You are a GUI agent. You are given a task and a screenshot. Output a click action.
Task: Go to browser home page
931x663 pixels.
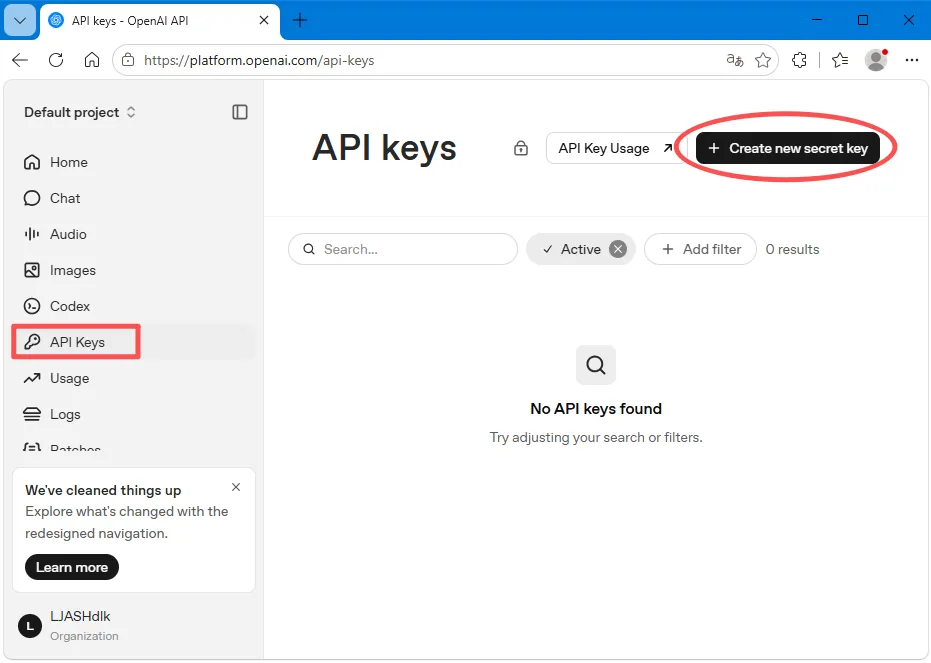coord(91,60)
